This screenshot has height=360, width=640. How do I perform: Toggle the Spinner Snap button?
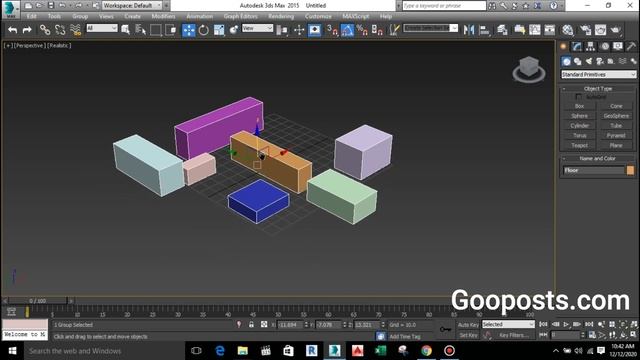click(x=377, y=30)
